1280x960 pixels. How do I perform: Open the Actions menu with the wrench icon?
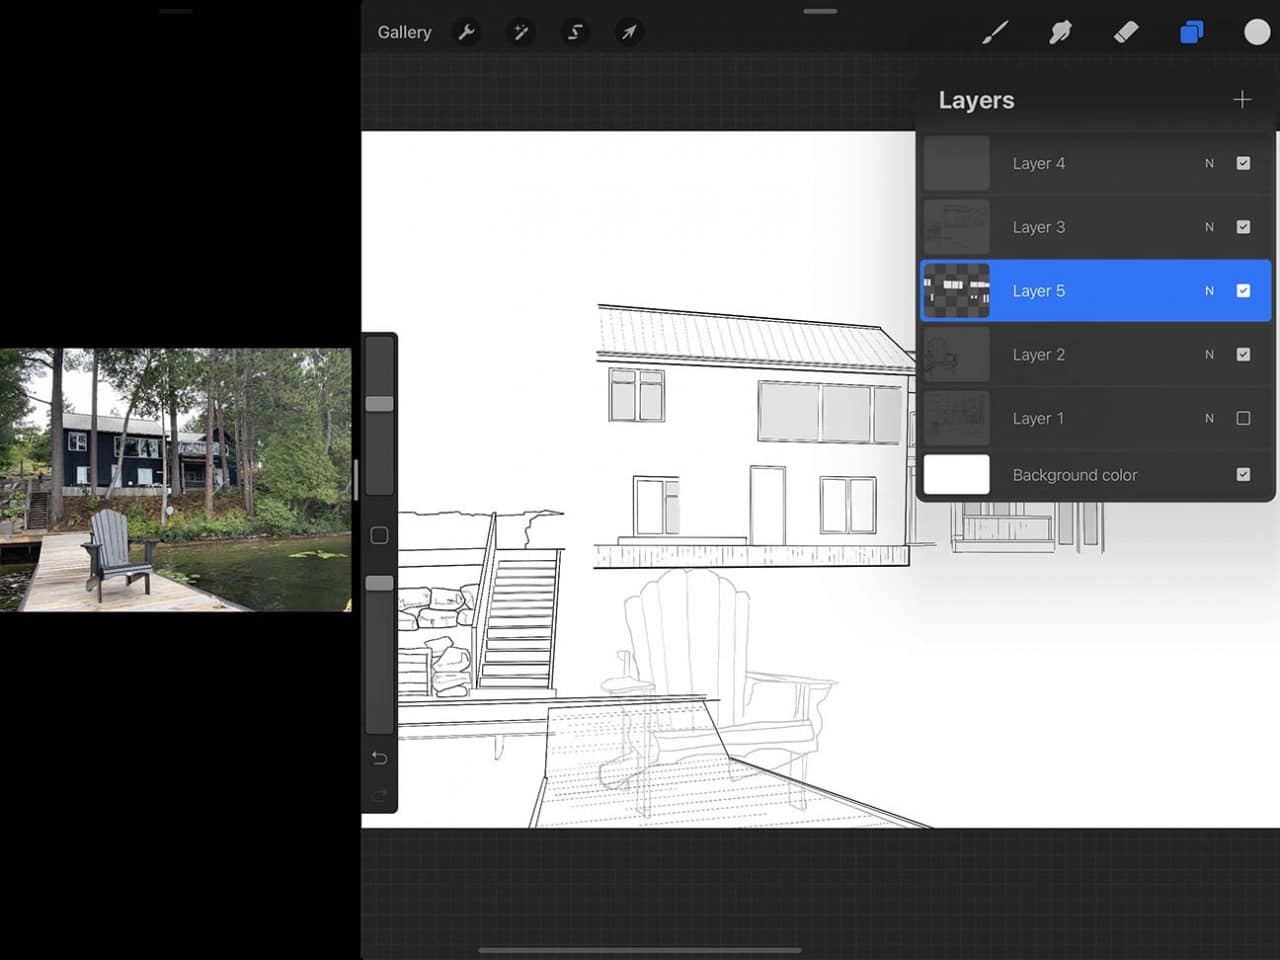click(x=466, y=32)
